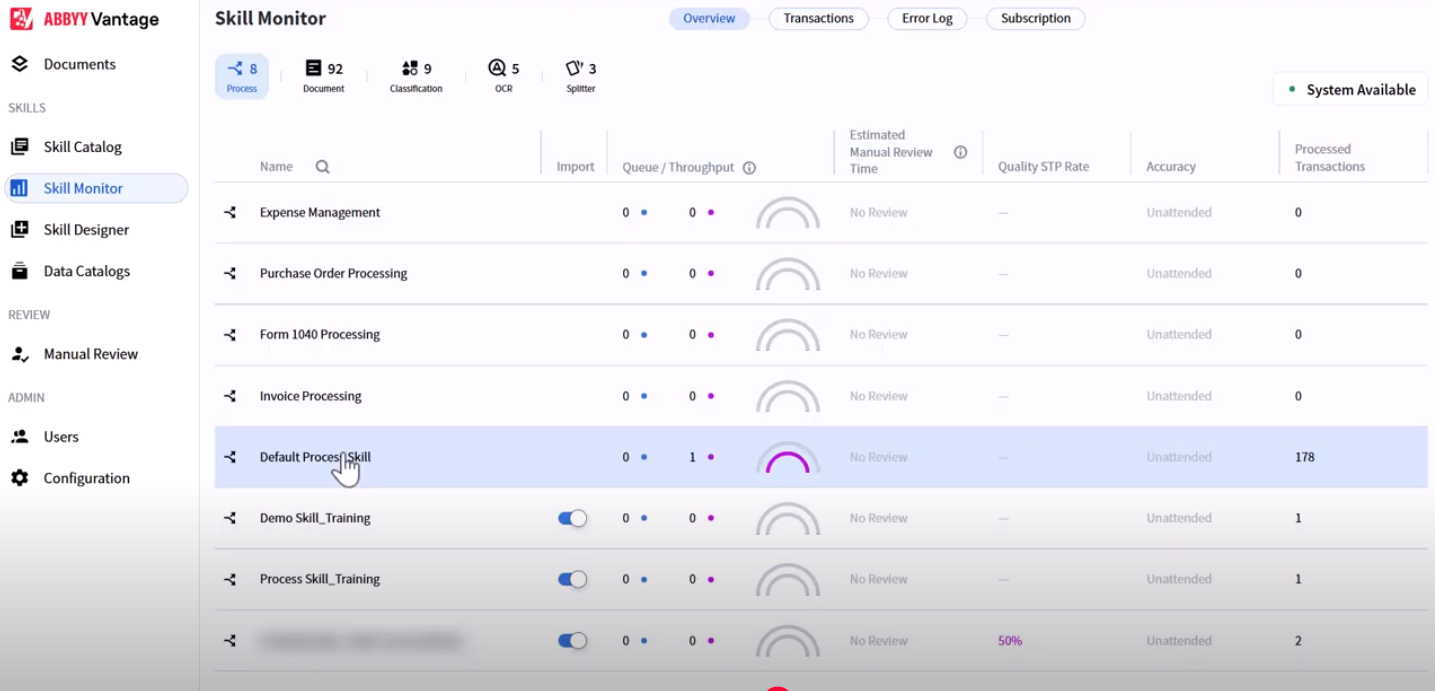Viewport: 1435px width, 691px height.
Task: Switch to the Transactions tab
Action: click(x=818, y=18)
